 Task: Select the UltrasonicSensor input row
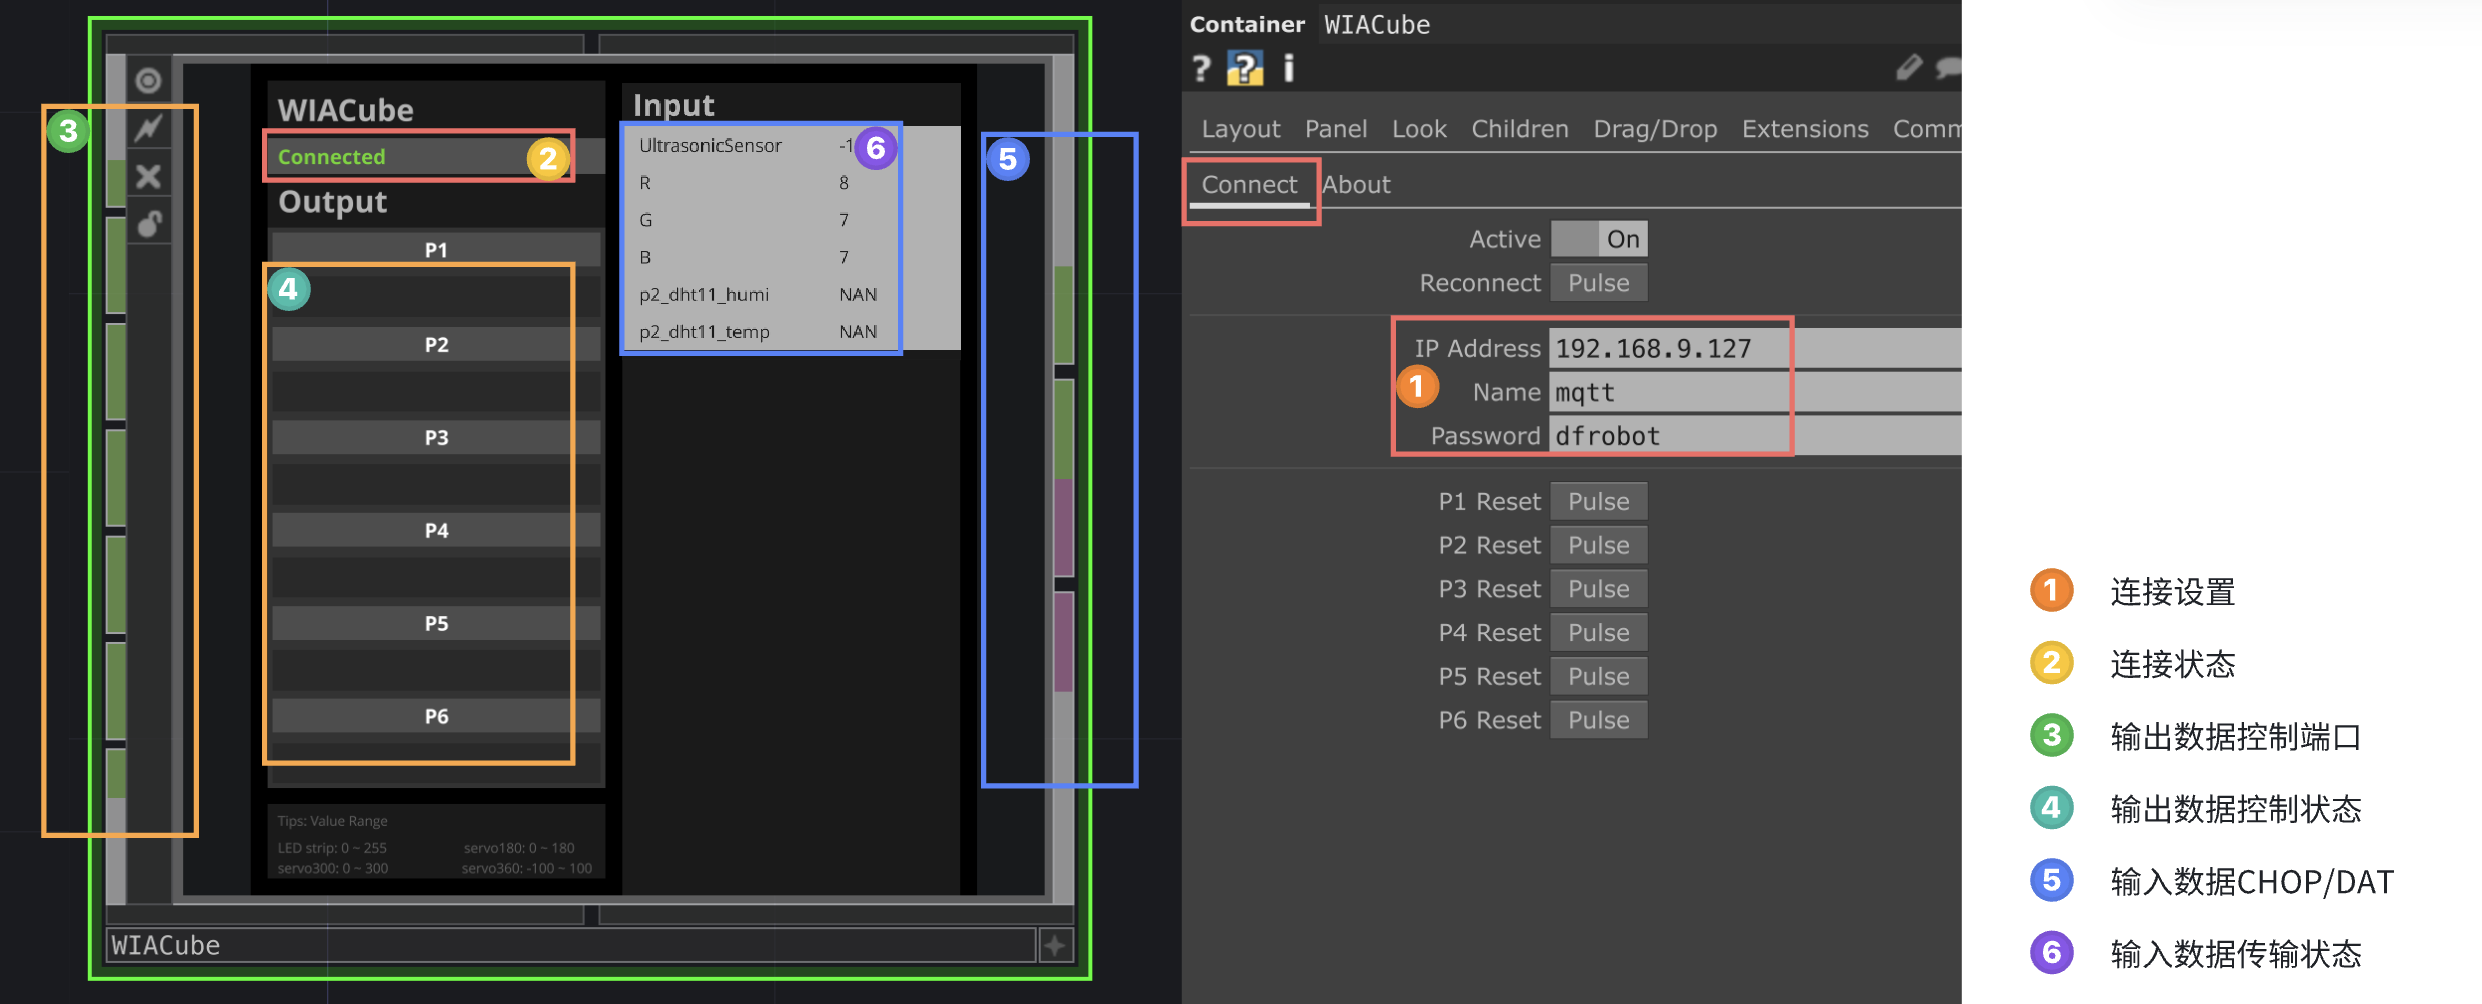pyautogui.click(x=740, y=146)
